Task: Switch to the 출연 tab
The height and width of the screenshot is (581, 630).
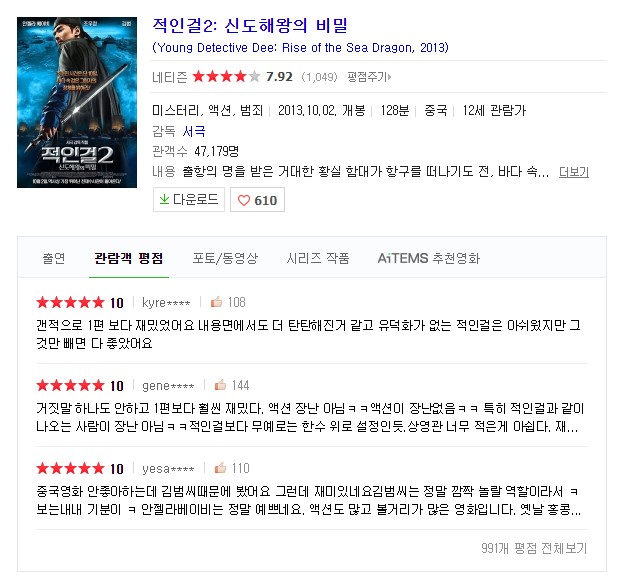Action: 54,258
